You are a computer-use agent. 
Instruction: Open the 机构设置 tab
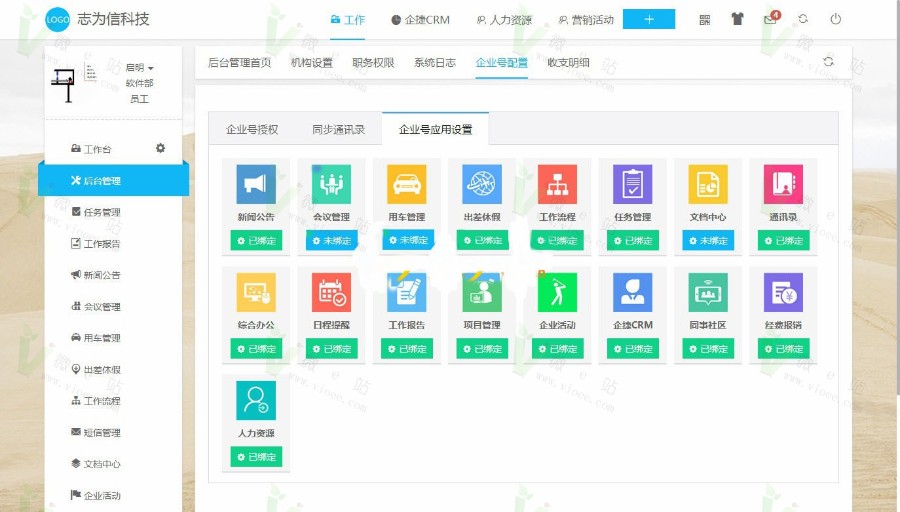312,63
